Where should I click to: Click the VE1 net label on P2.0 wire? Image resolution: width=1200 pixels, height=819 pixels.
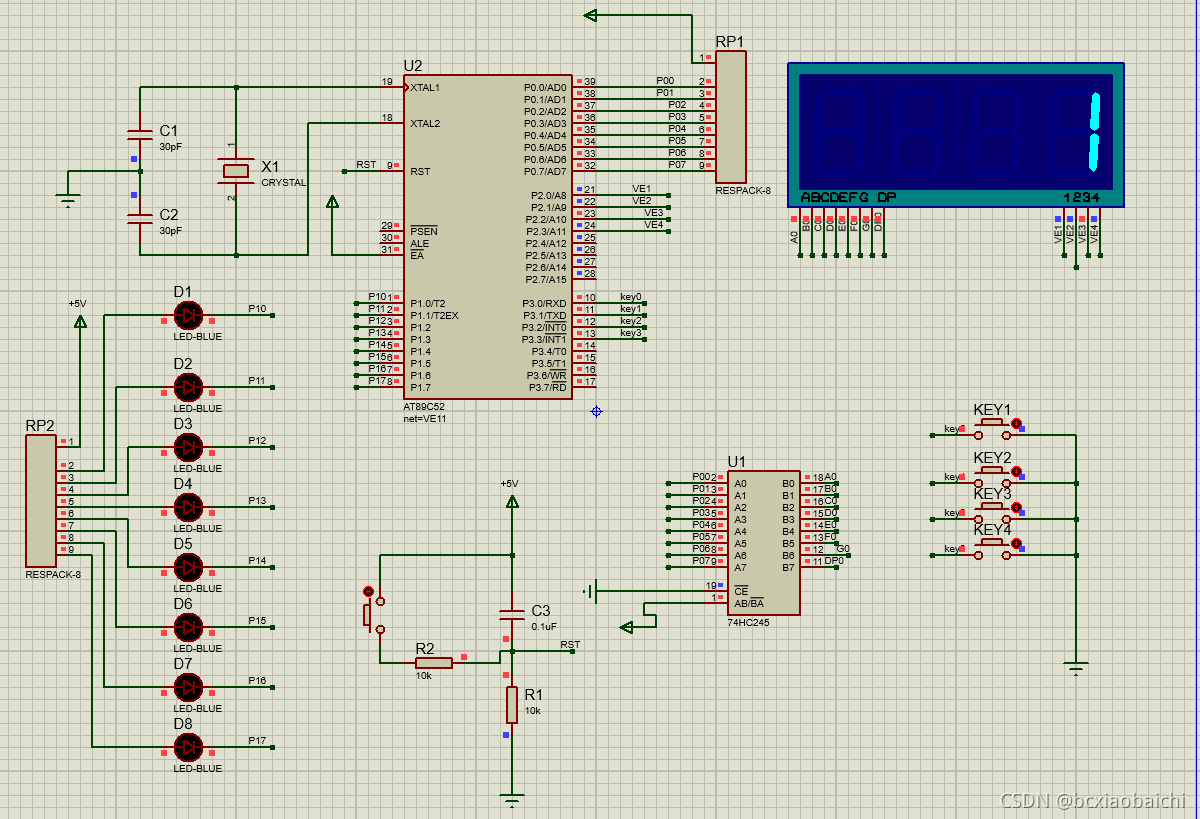click(x=641, y=189)
